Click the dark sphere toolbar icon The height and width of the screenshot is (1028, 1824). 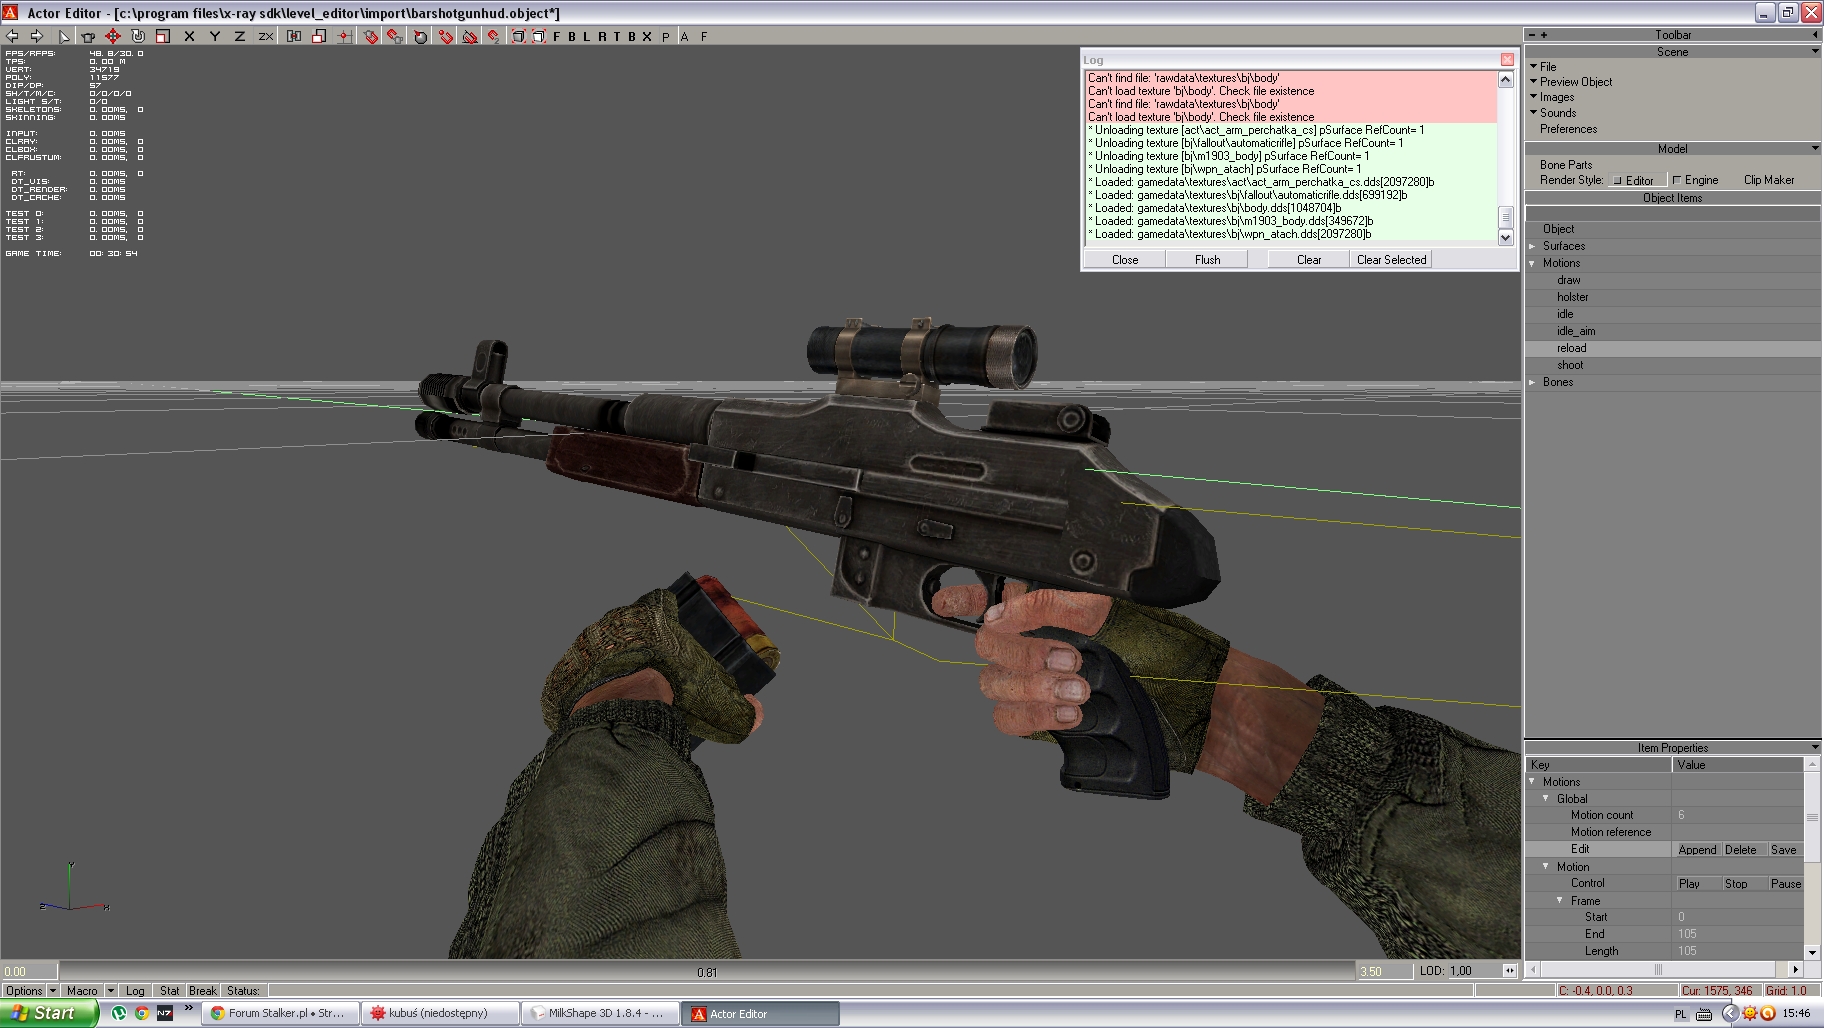[x=420, y=36]
